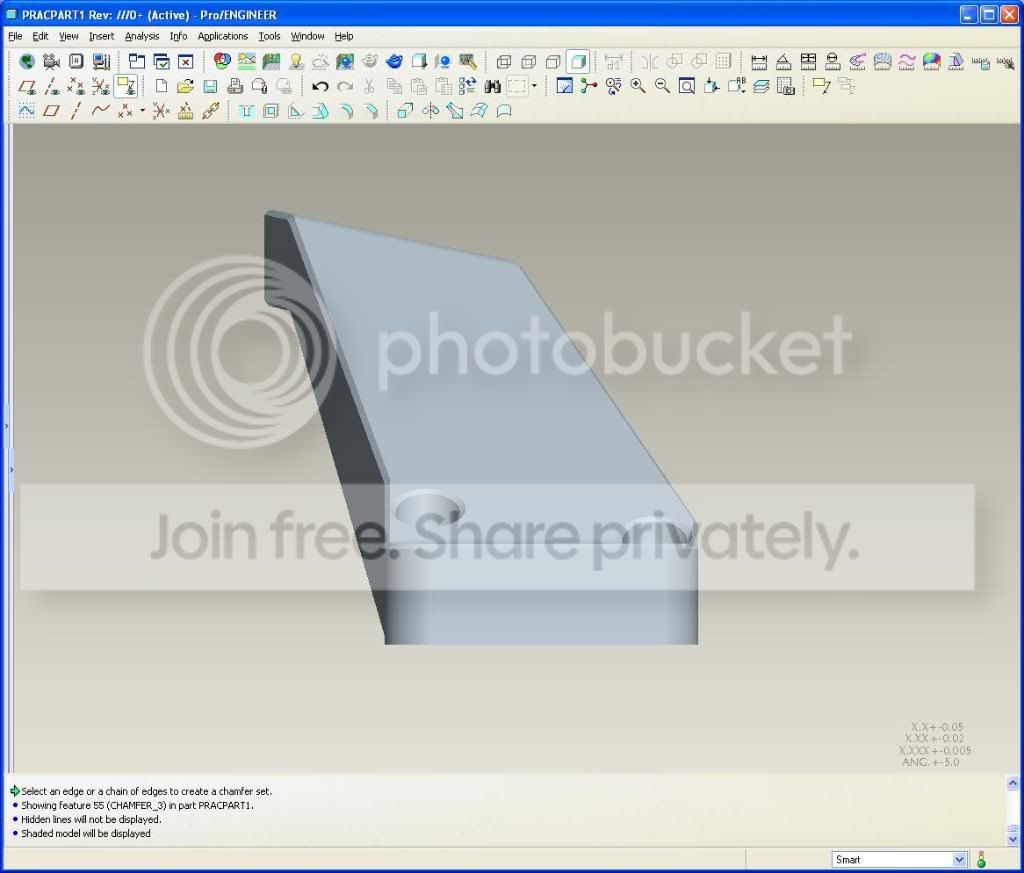Create a datum coordinate system
The height and width of the screenshot is (873, 1024).
coord(161,111)
